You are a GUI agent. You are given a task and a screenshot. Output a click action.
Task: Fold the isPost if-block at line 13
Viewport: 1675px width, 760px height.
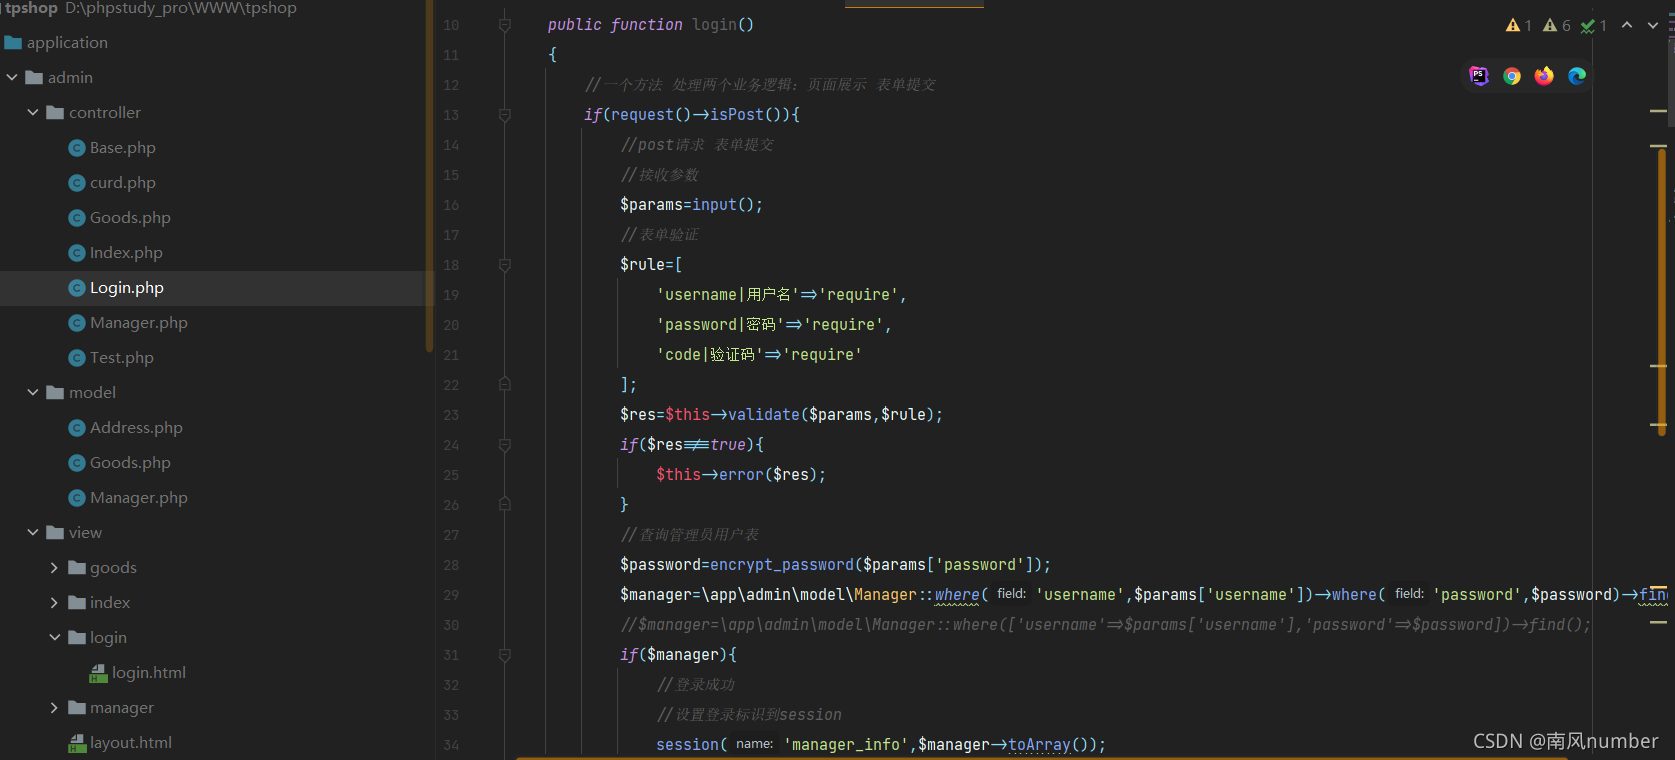tap(505, 115)
